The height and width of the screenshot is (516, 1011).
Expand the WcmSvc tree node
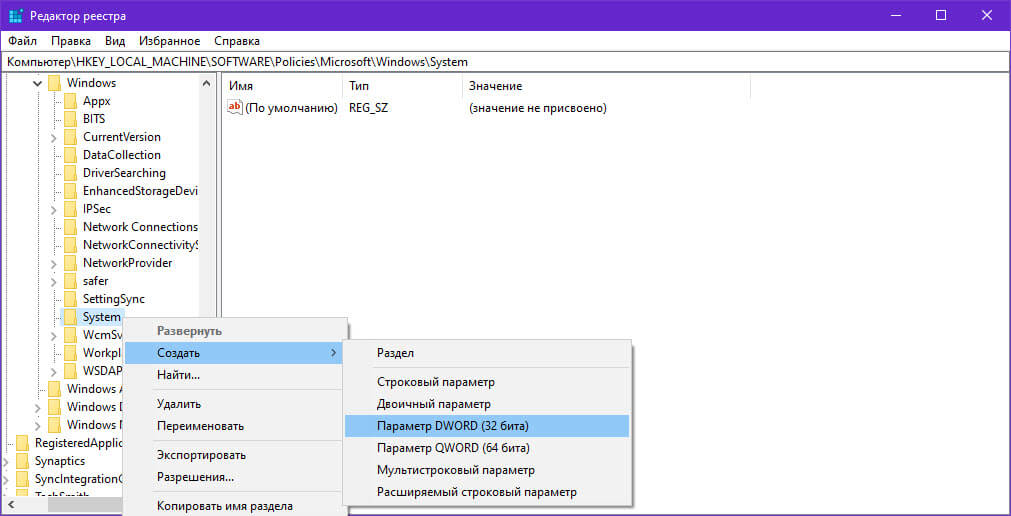click(54, 335)
